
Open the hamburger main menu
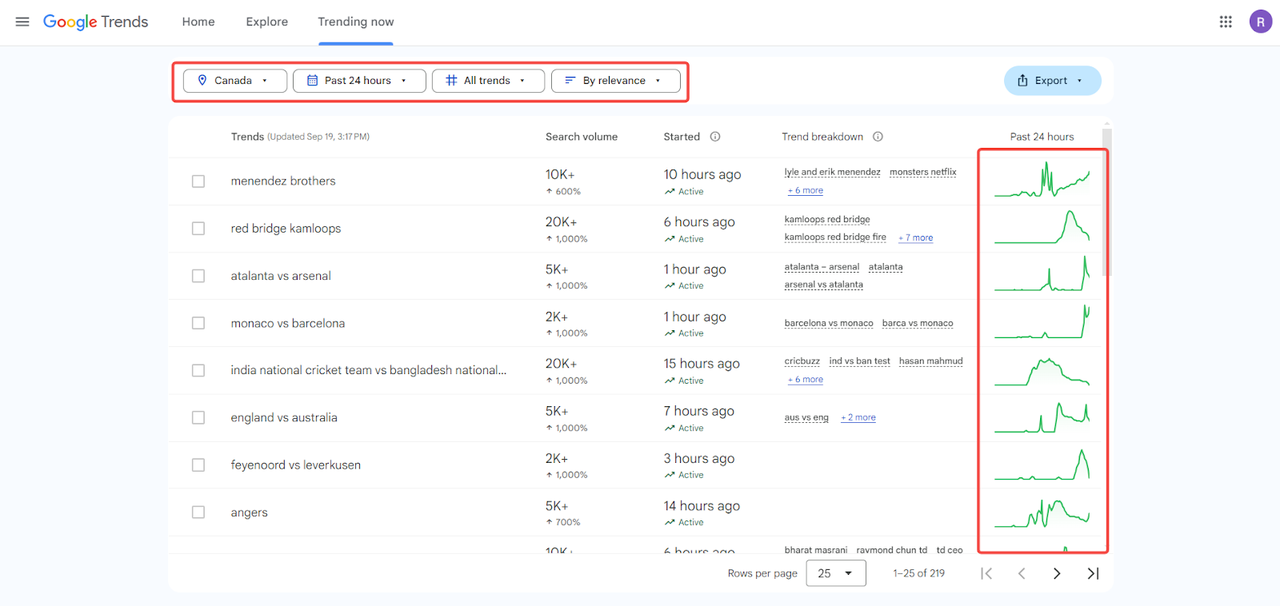22,22
